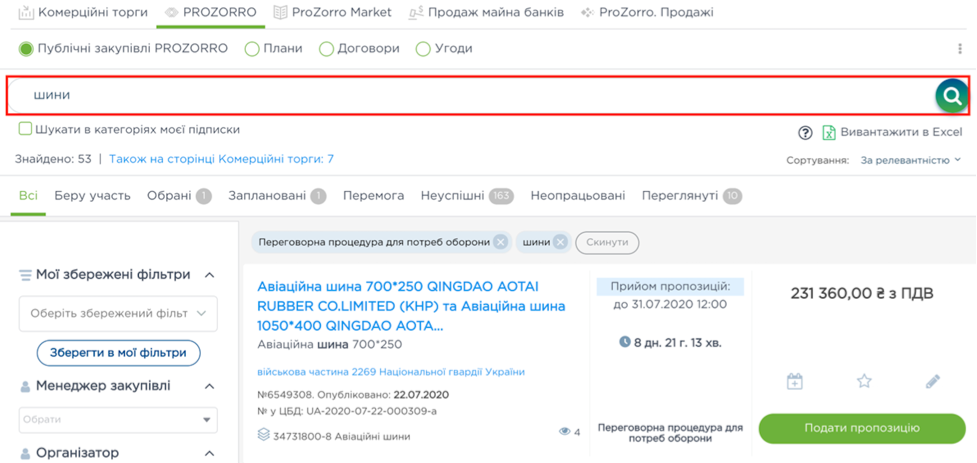This screenshot has height=463, width=977.
Task: Switch to the 'ProZorro Market' tab
Action: coord(336,13)
